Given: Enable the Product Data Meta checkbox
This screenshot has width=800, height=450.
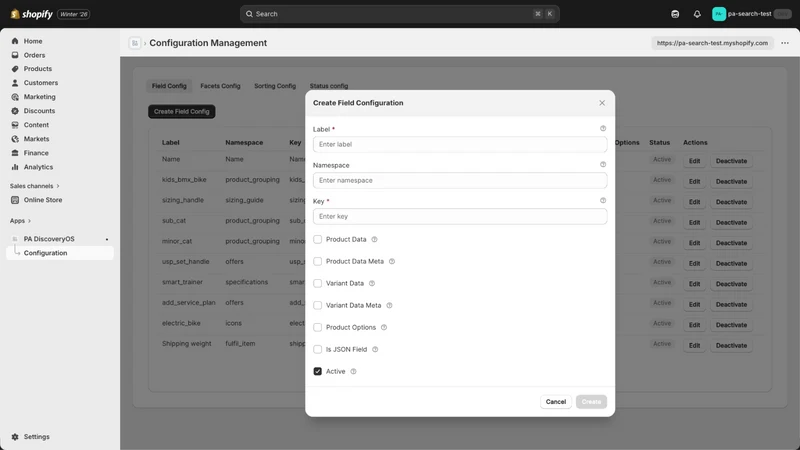Looking at the screenshot, I should pyautogui.click(x=317, y=261).
